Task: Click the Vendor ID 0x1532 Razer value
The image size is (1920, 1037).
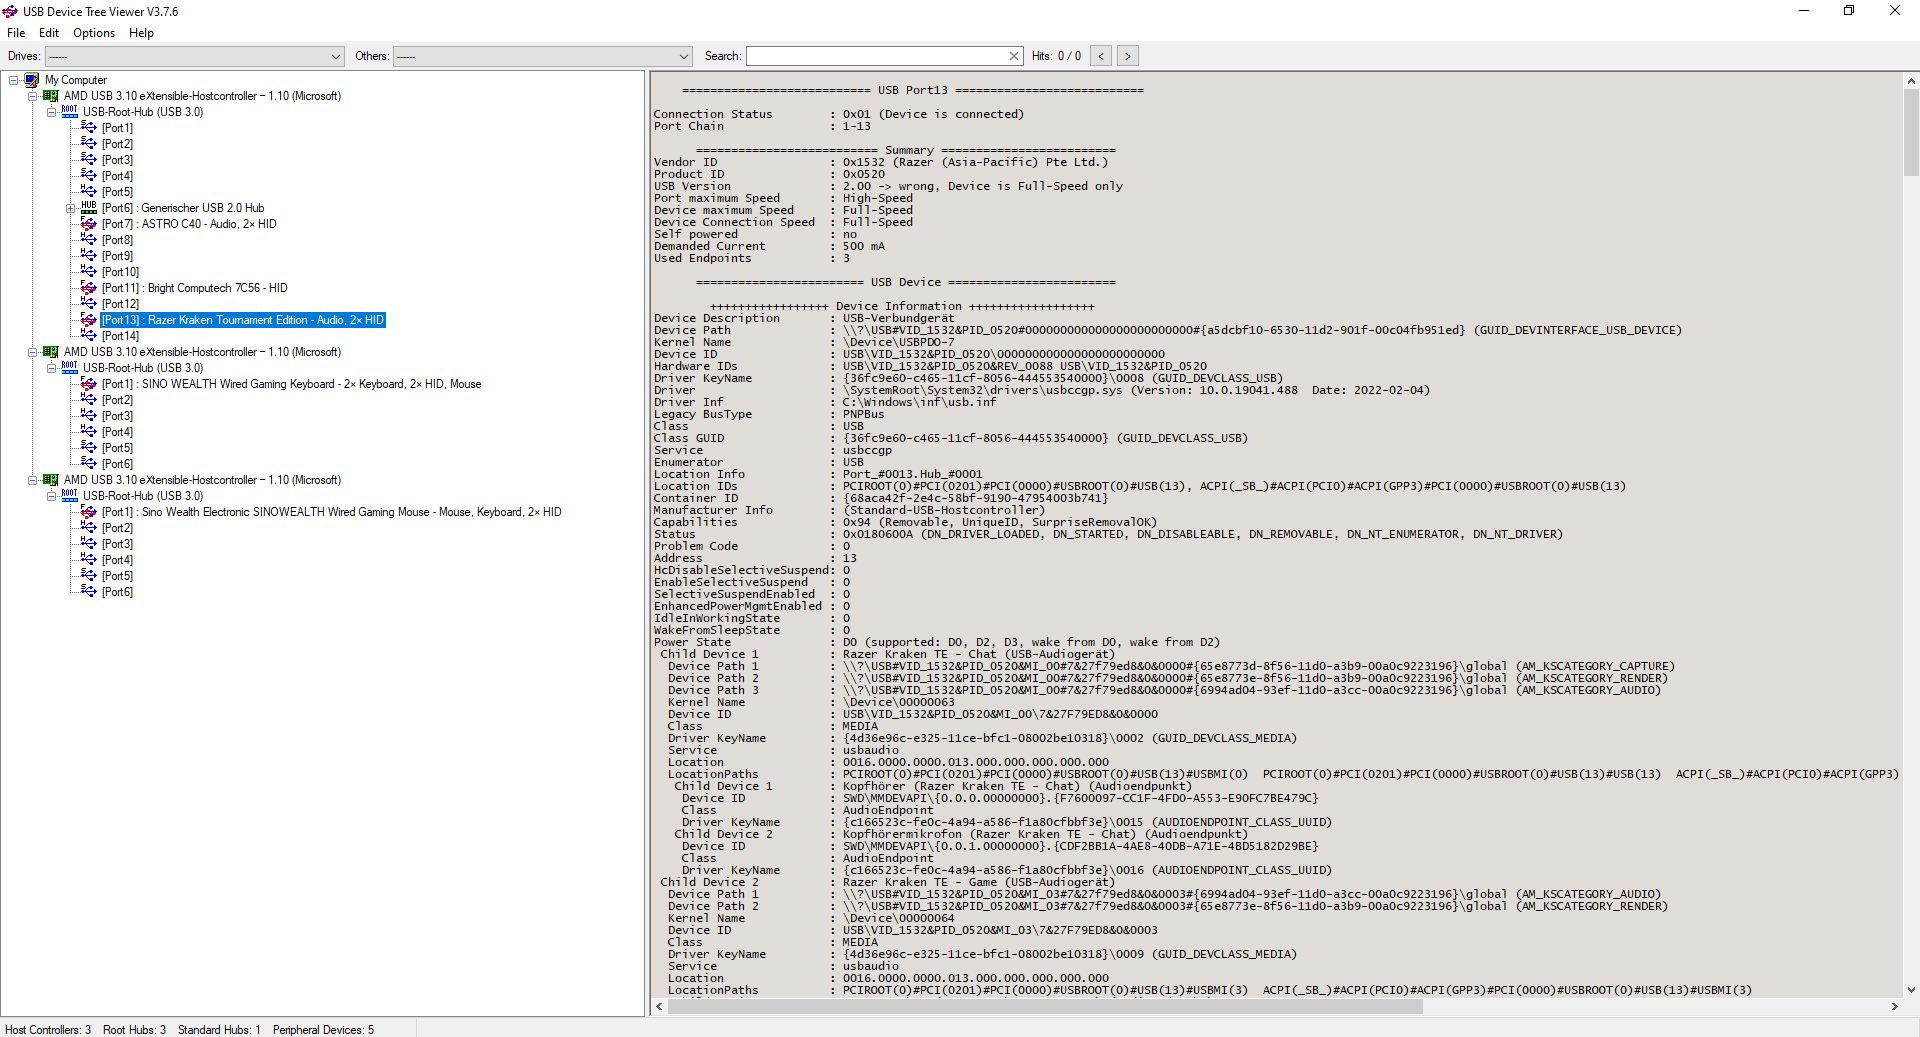Action: (x=975, y=162)
